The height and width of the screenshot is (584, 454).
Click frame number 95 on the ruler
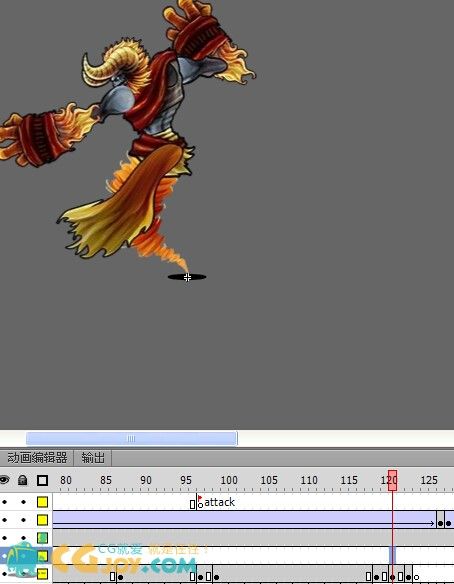[x=186, y=480]
